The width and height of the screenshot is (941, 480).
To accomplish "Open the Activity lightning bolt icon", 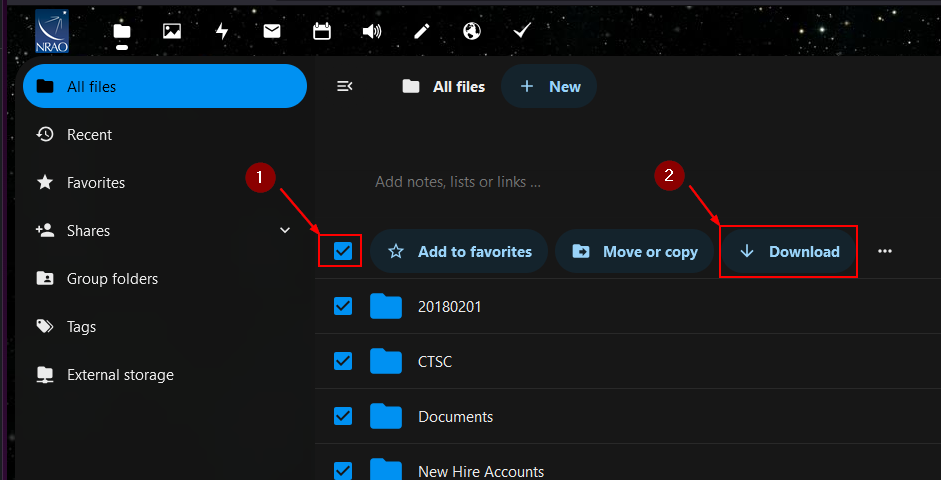I will click(x=222, y=31).
